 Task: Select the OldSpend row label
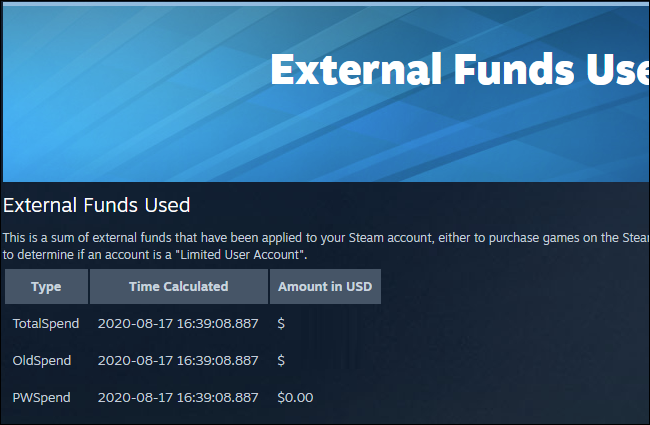[40, 360]
